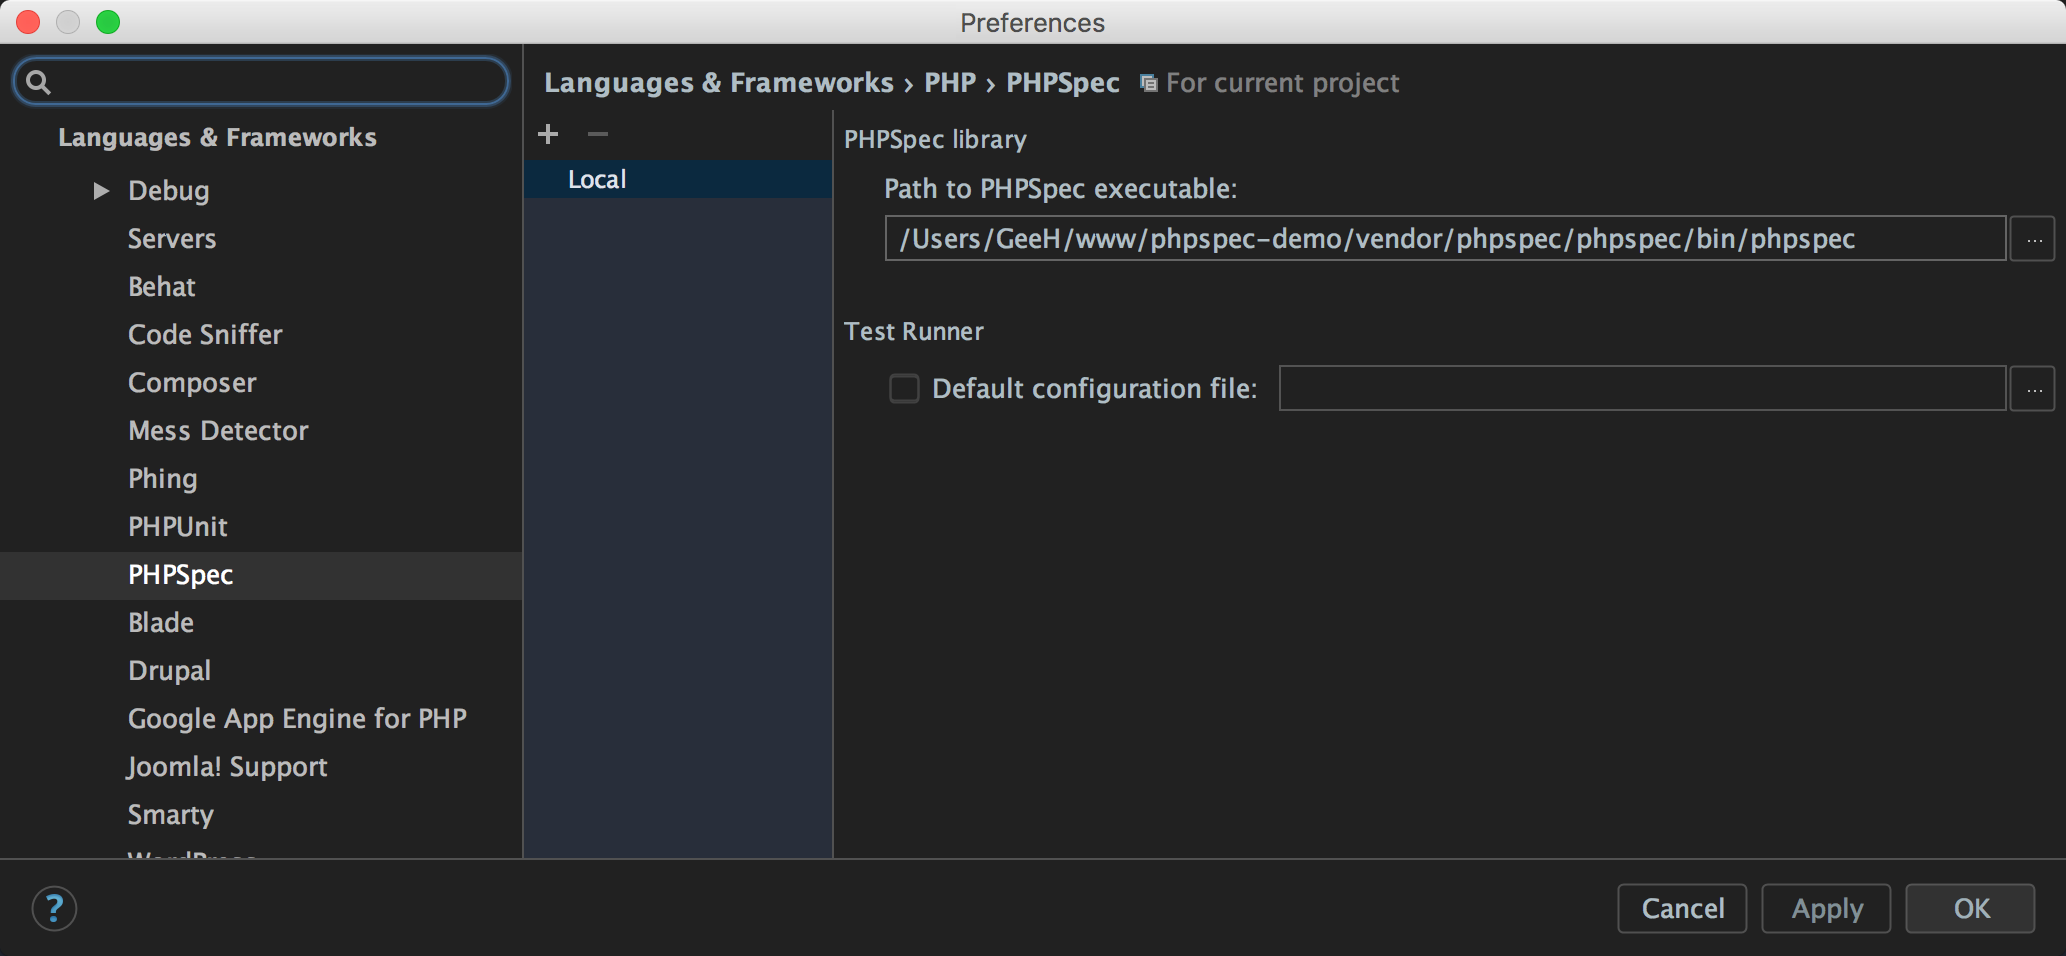Click OK button
This screenshot has width=2066, height=956.
pyautogui.click(x=1970, y=908)
